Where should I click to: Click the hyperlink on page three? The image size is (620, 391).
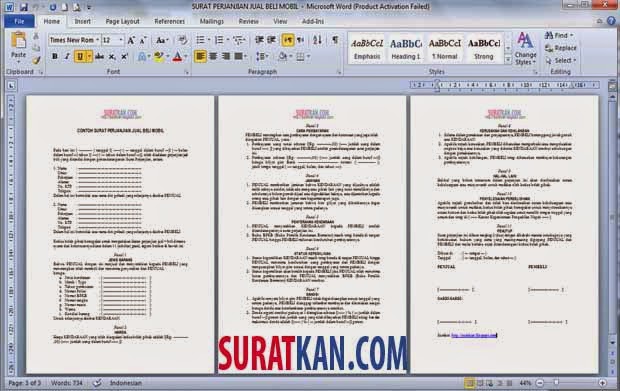[474, 335]
